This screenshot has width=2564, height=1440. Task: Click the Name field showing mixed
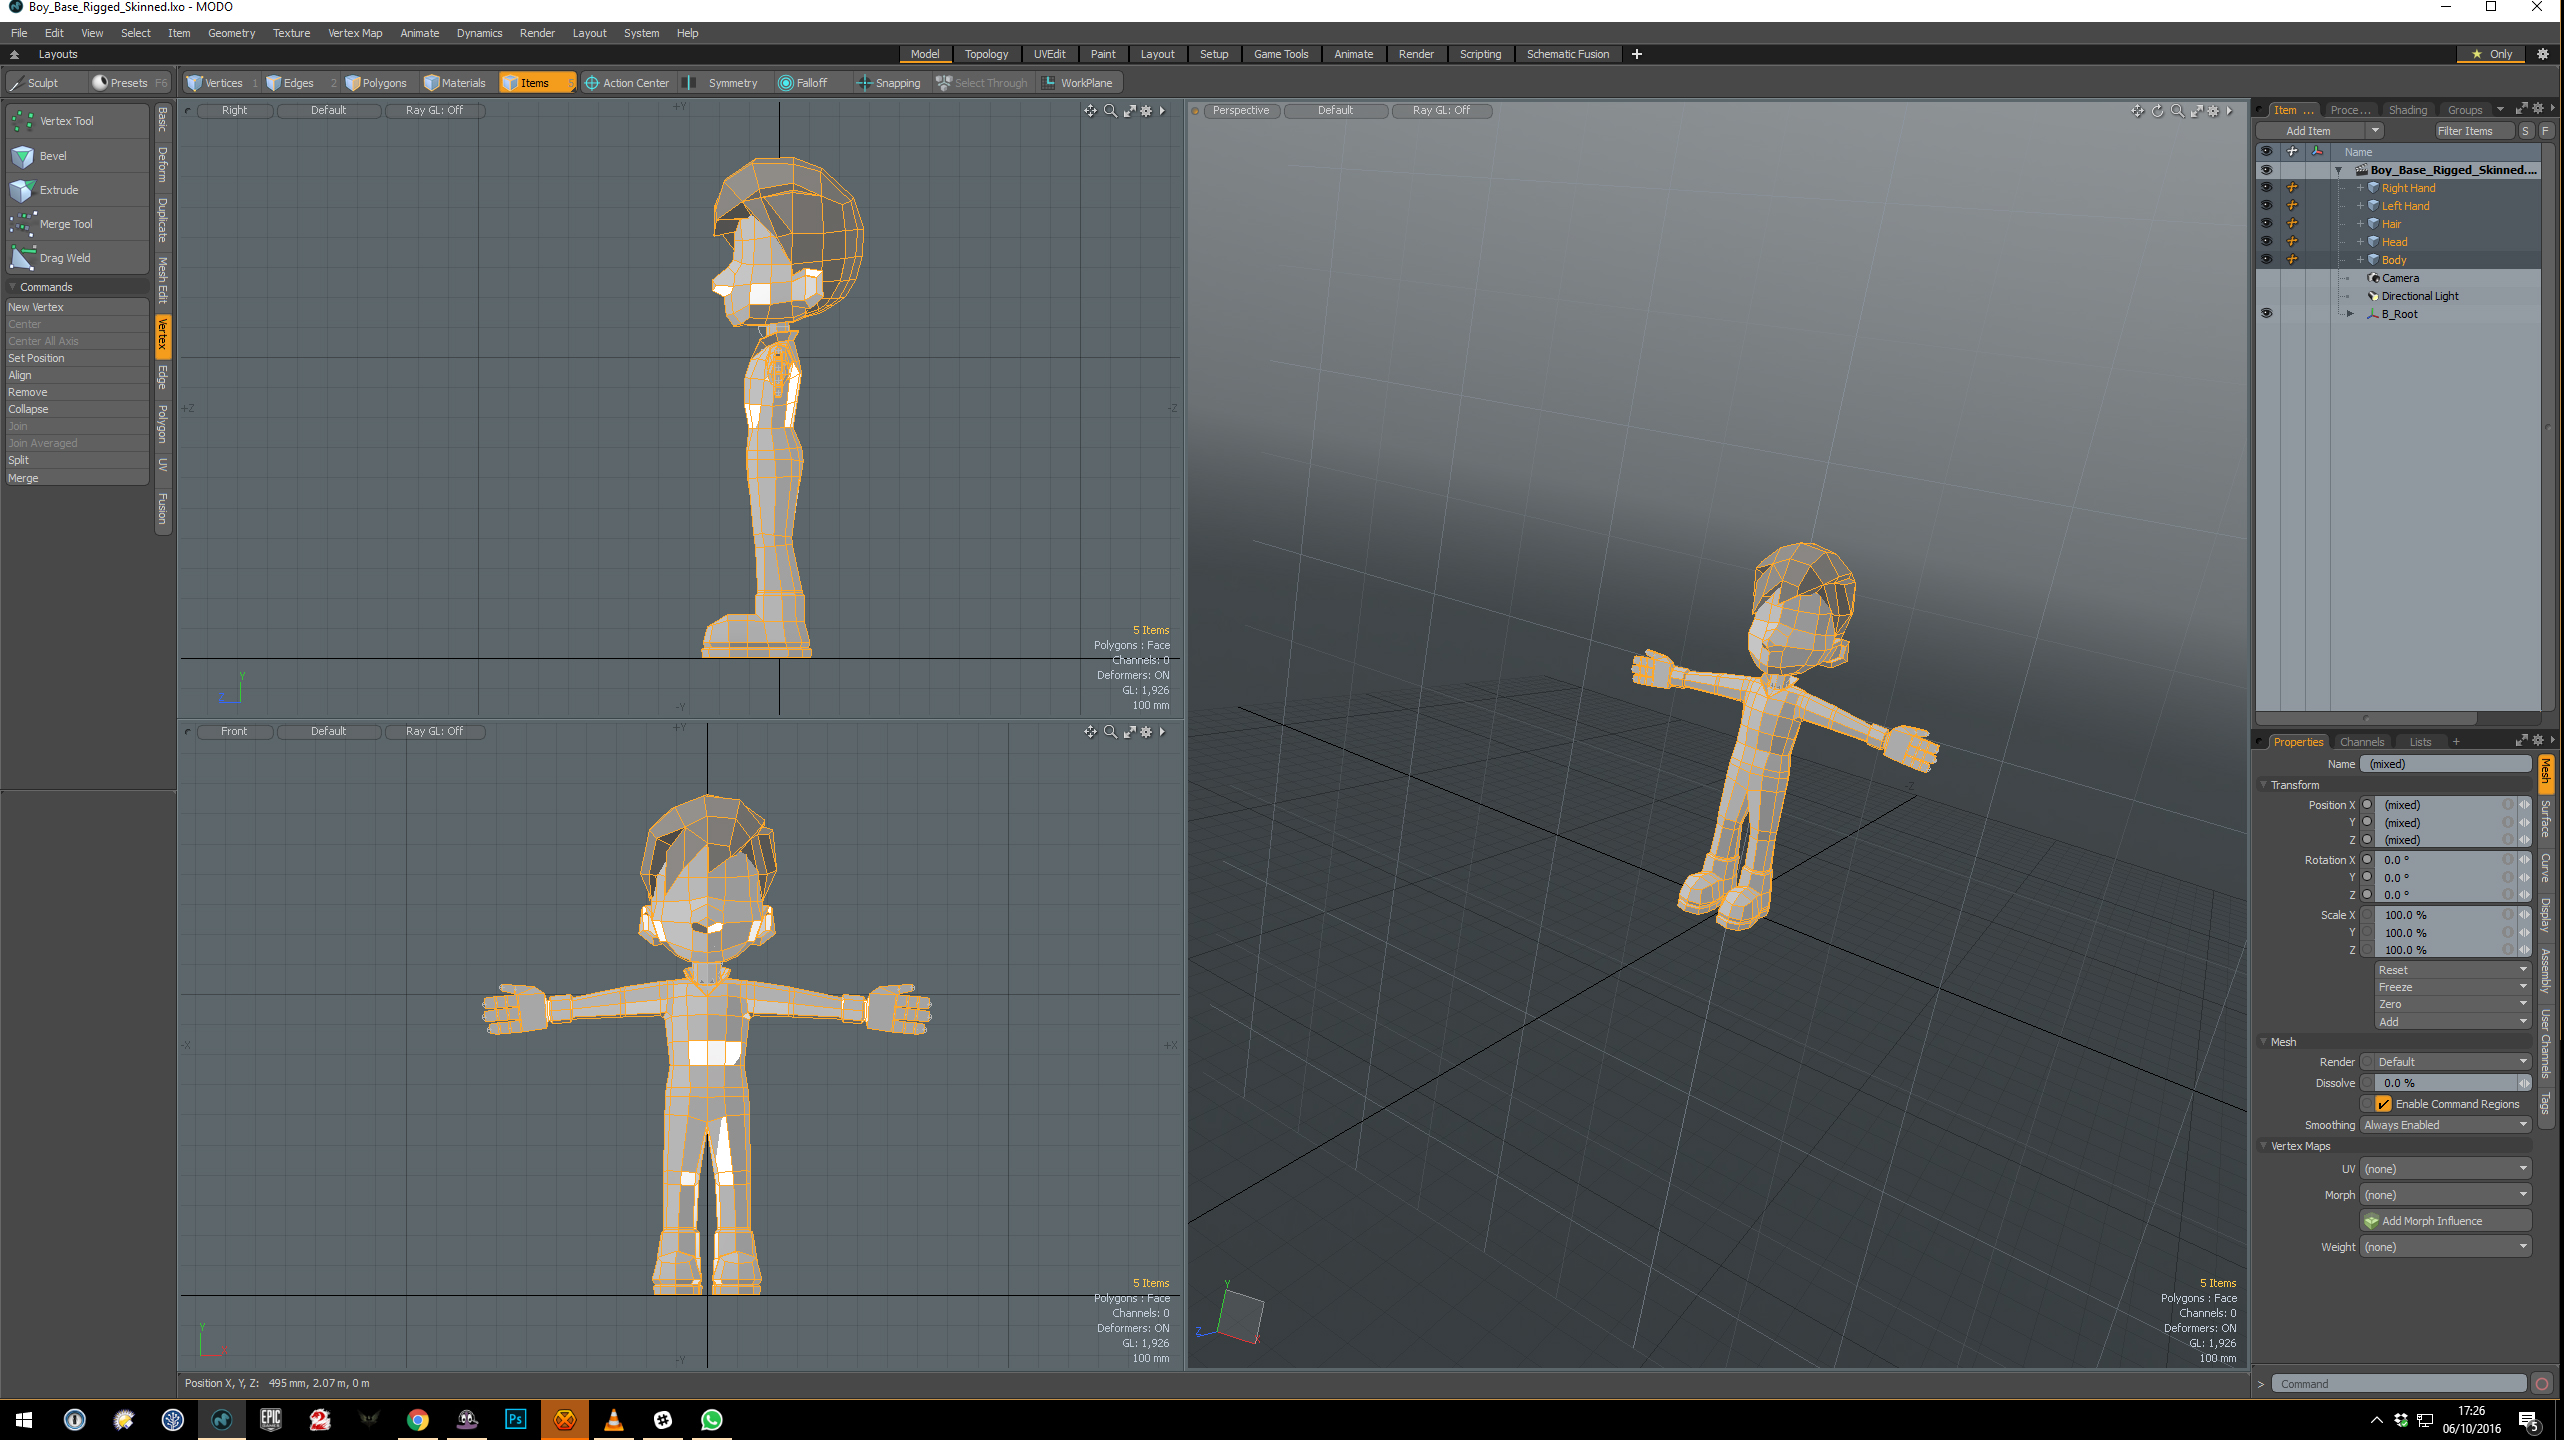click(x=2446, y=764)
